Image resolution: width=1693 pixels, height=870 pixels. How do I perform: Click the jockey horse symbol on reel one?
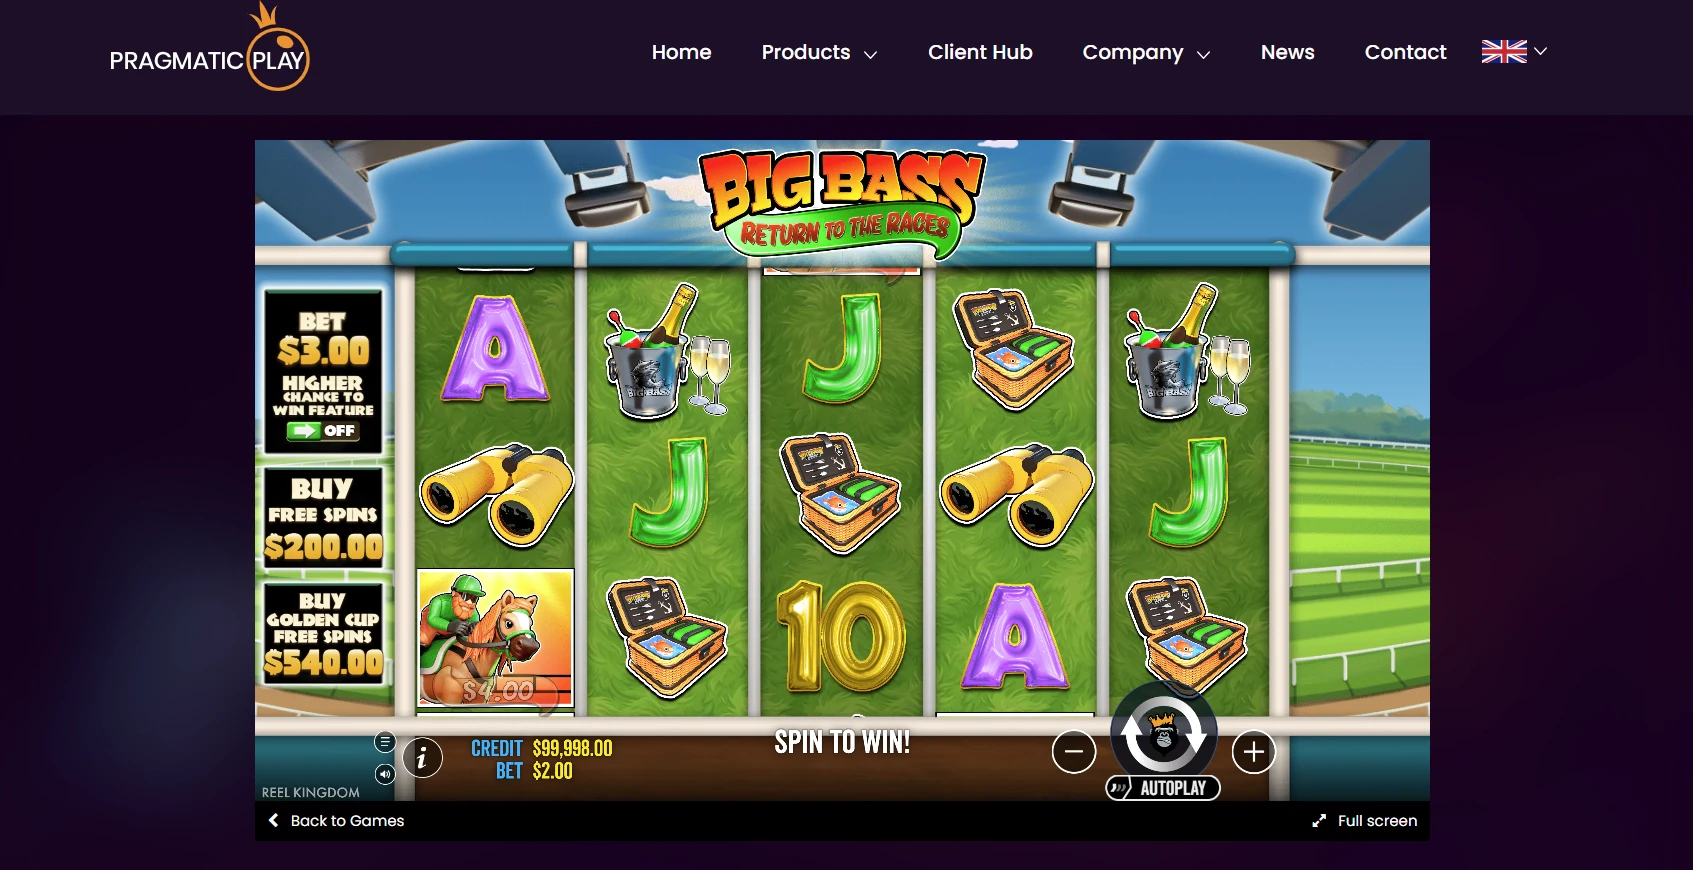(495, 637)
